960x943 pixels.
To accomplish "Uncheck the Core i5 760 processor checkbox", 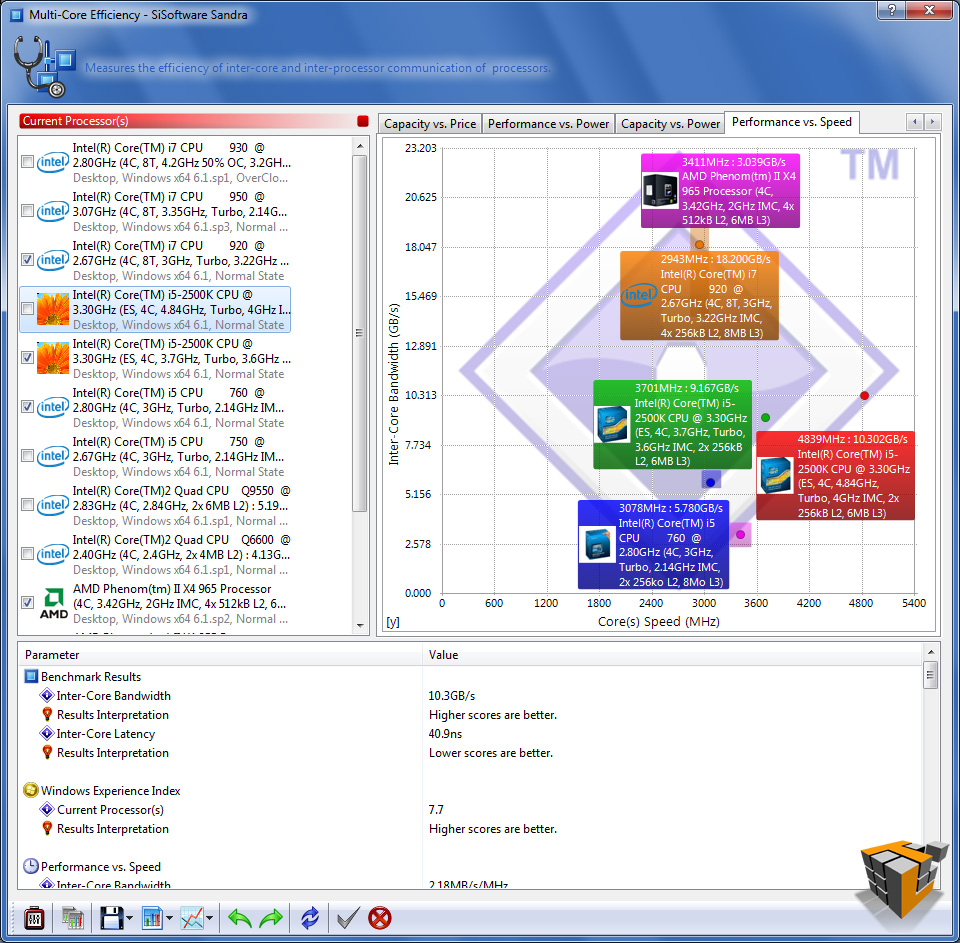I will point(27,407).
